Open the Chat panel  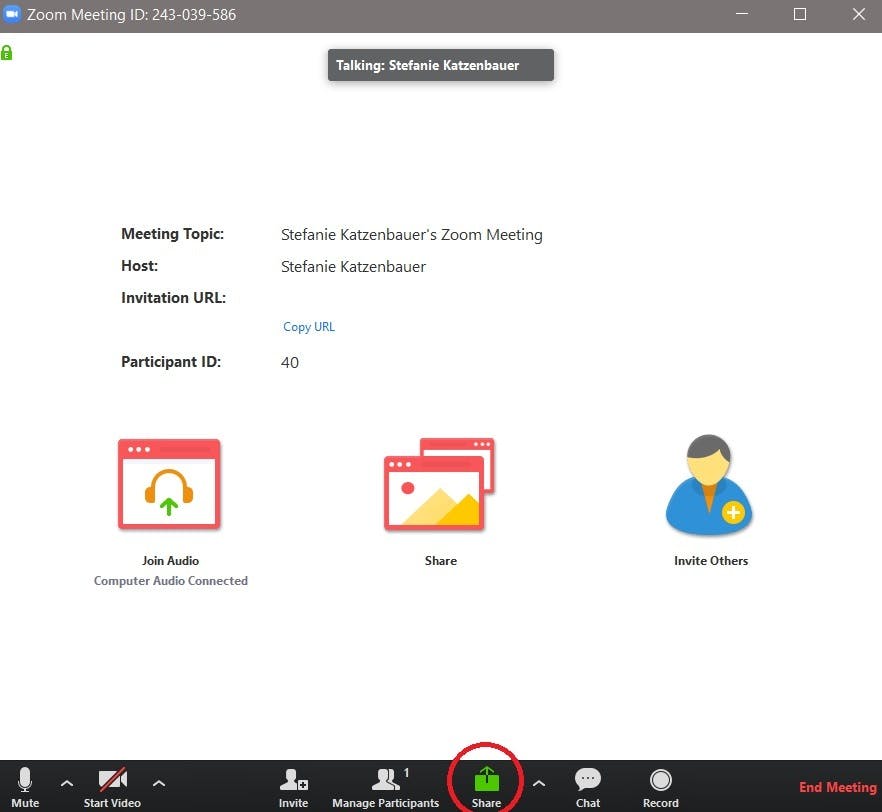[x=588, y=787]
